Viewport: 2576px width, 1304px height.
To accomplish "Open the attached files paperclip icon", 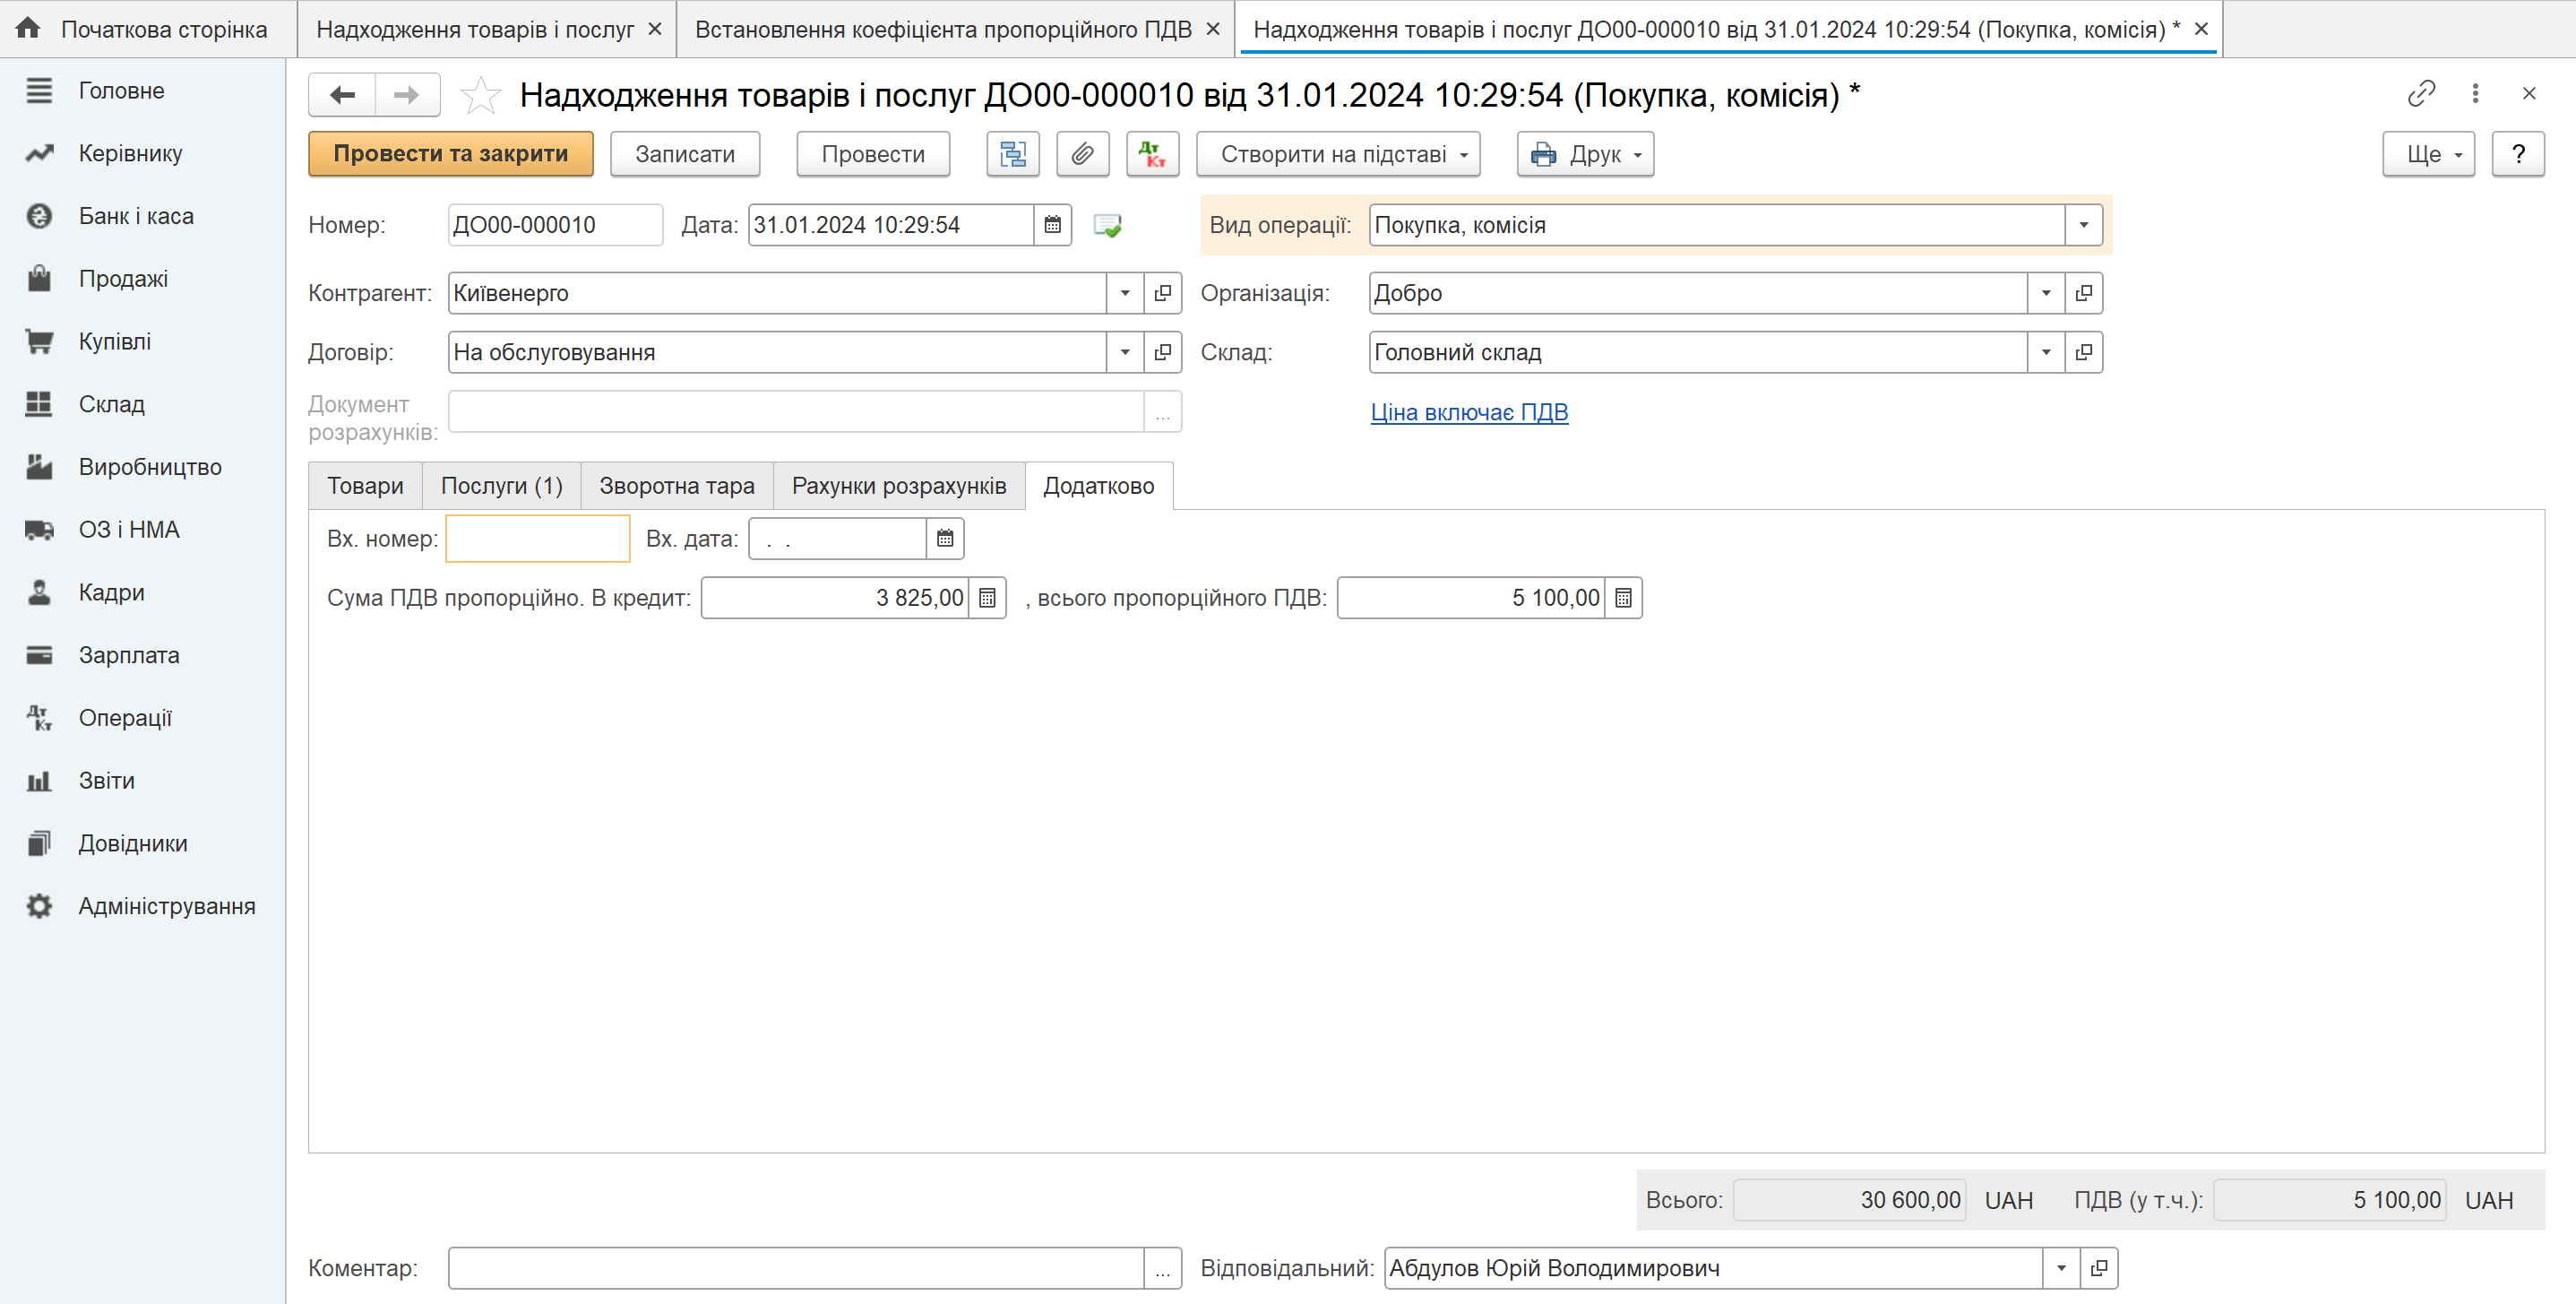I will click(x=1082, y=154).
